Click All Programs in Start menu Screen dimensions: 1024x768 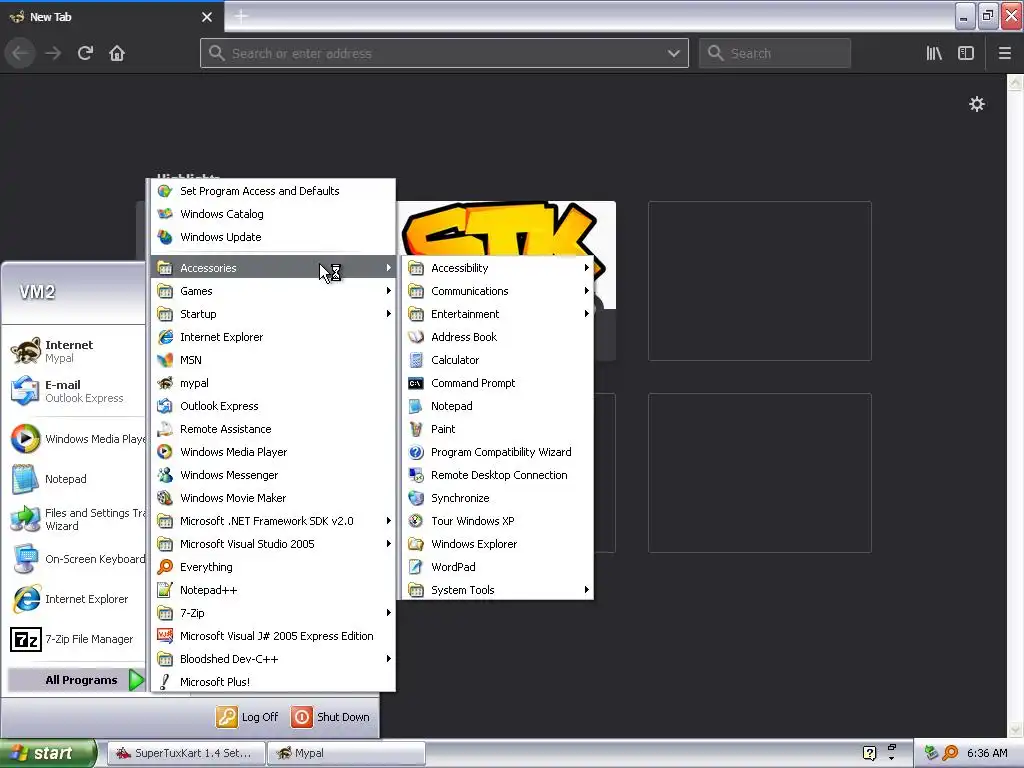[x=76, y=680]
